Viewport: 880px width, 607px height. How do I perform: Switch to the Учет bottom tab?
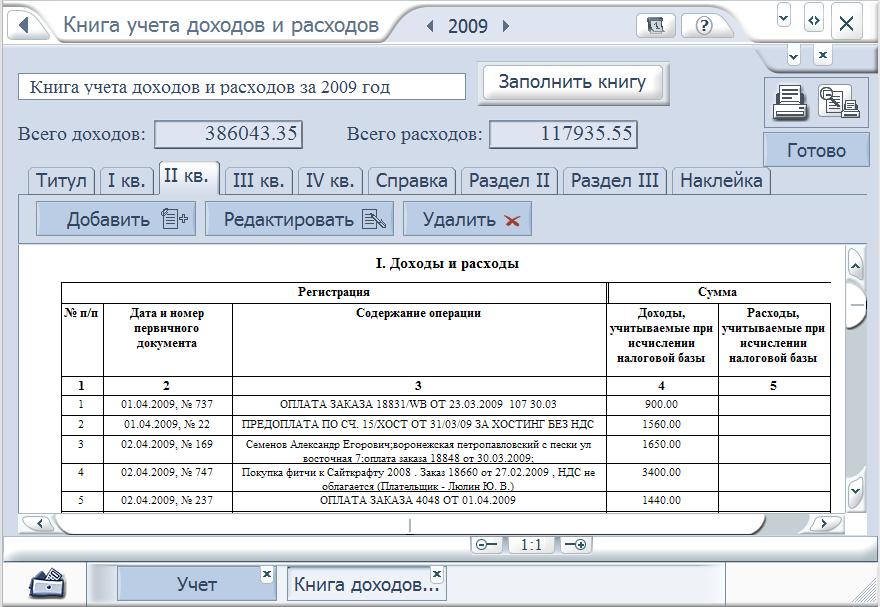[196, 584]
